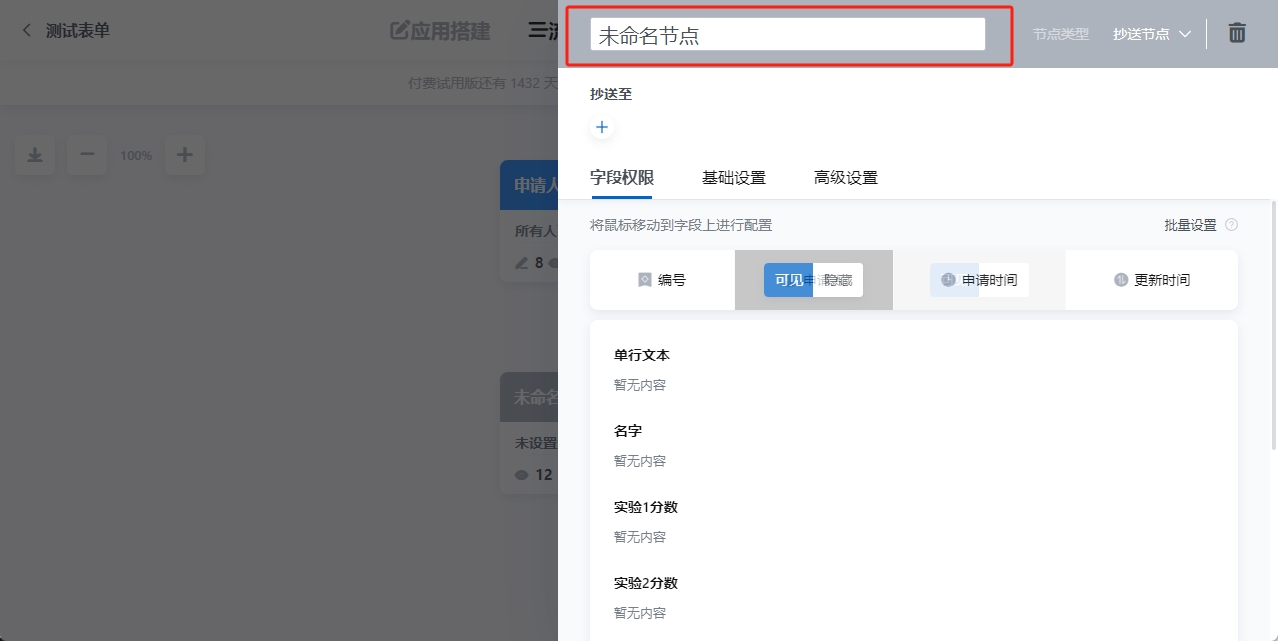
Task: Switch to the 高级设置 tab
Action: click(845, 177)
